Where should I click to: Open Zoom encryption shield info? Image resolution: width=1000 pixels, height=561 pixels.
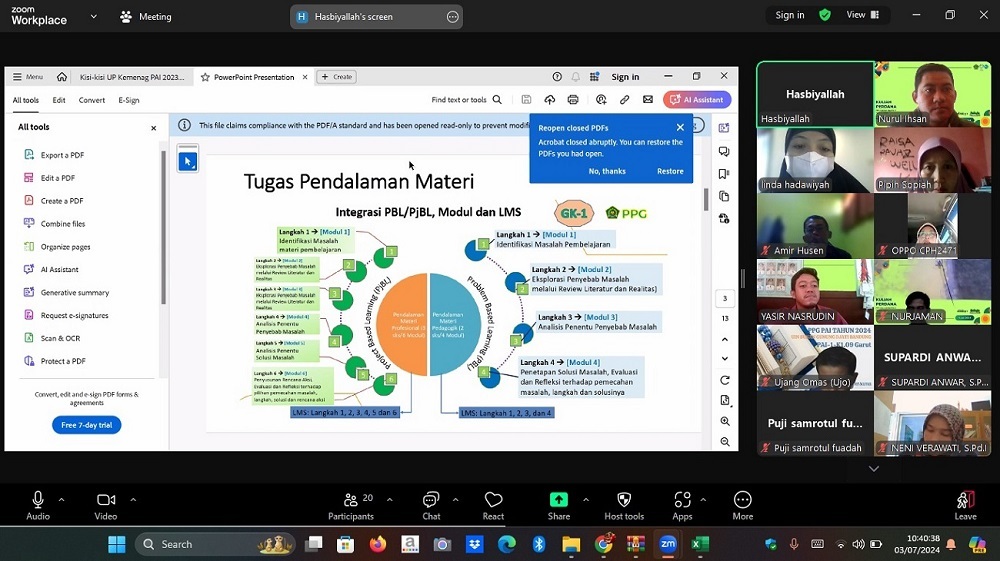(825, 15)
